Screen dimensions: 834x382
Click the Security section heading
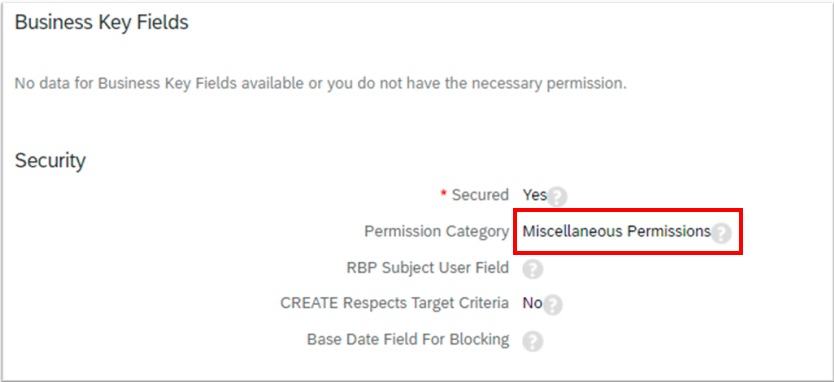click(50, 160)
